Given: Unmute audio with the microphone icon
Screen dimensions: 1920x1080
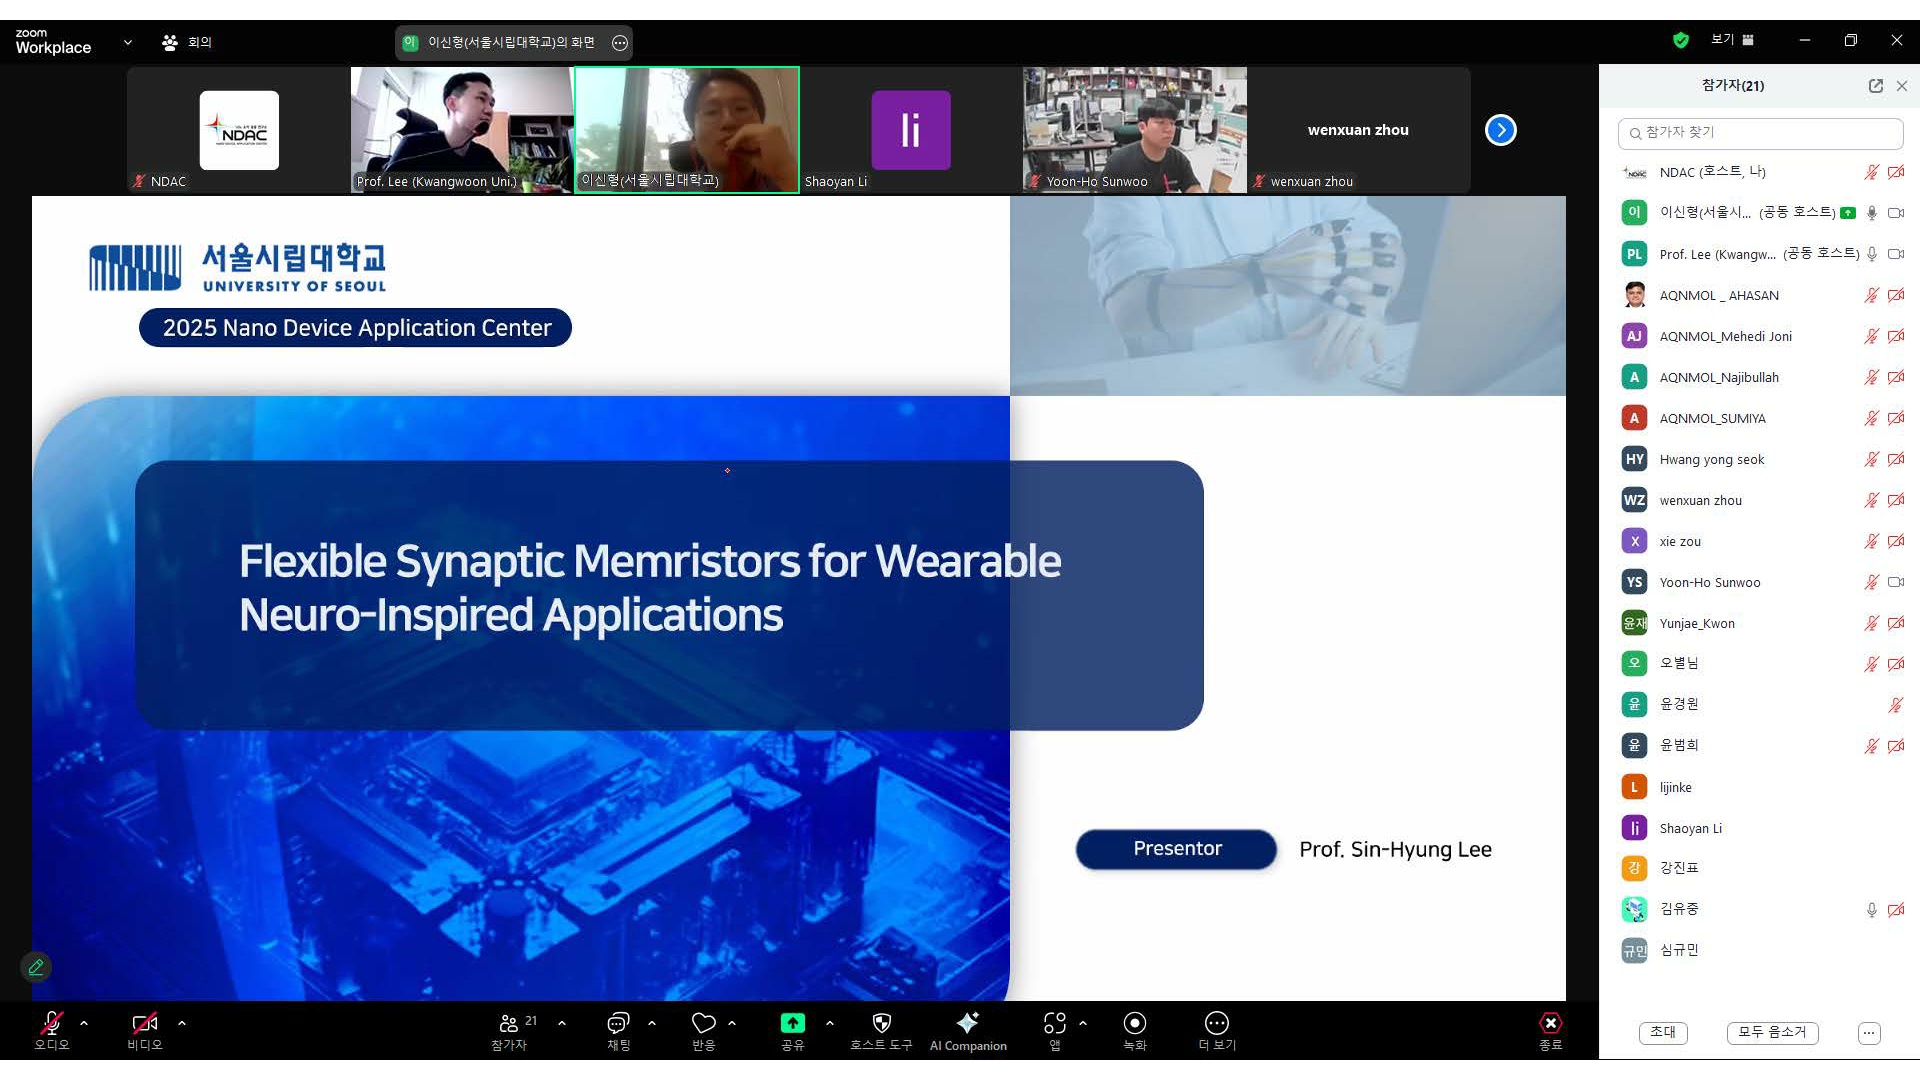Looking at the screenshot, I should point(51,1023).
